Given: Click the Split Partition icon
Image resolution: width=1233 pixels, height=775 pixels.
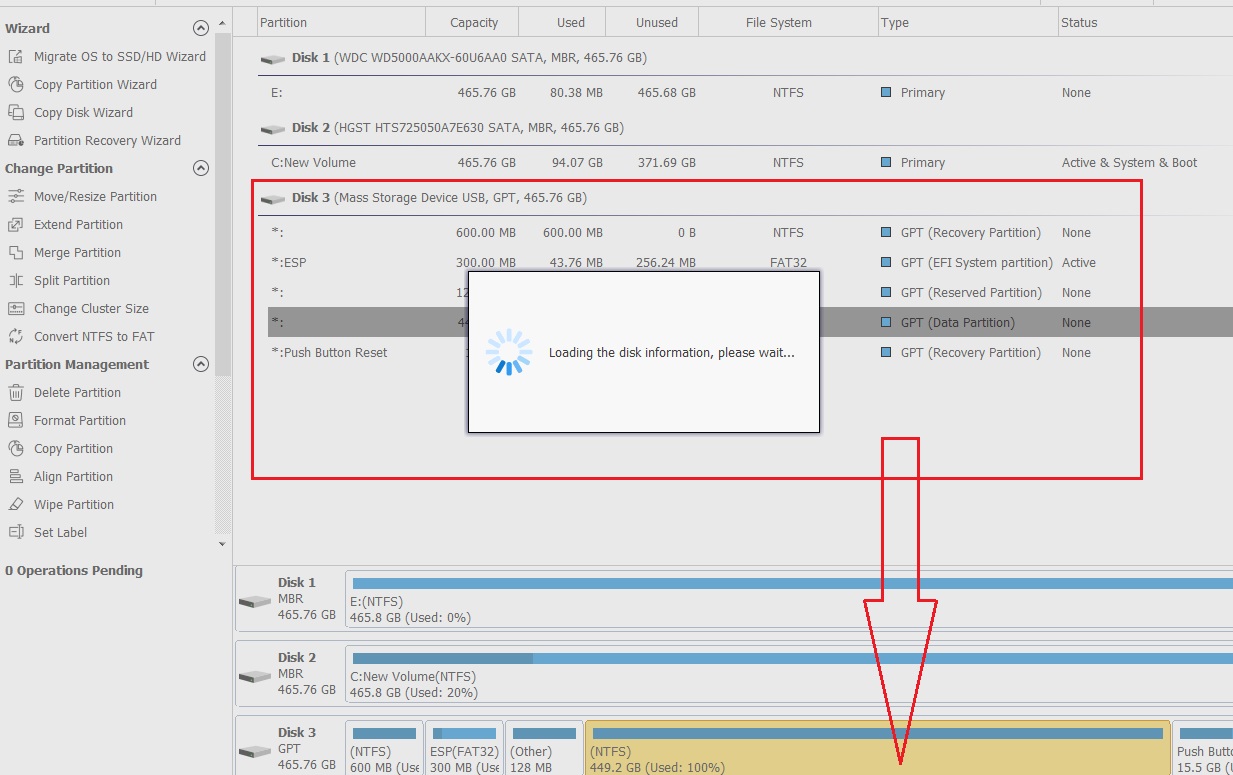Looking at the screenshot, I should [15, 281].
